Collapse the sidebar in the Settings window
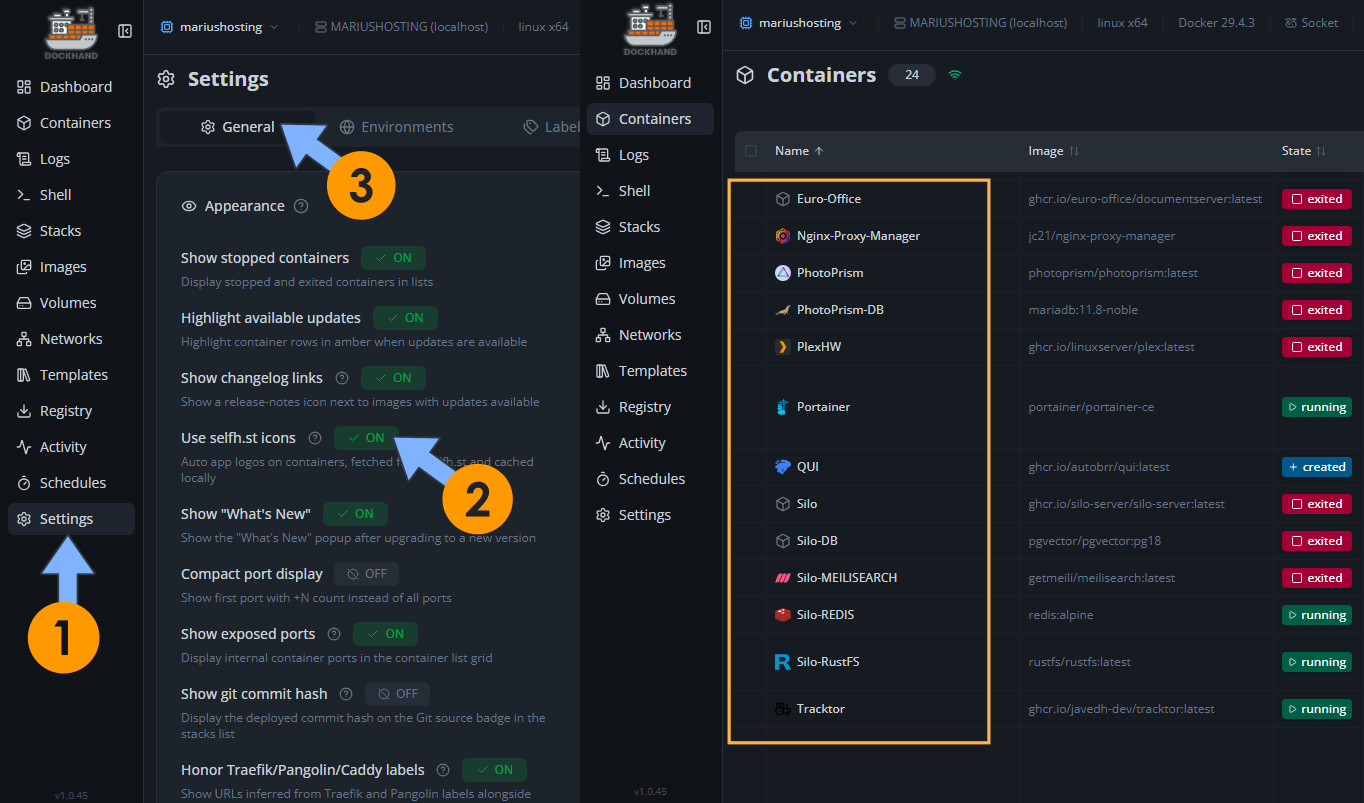1364x803 pixels. point(125,31)
